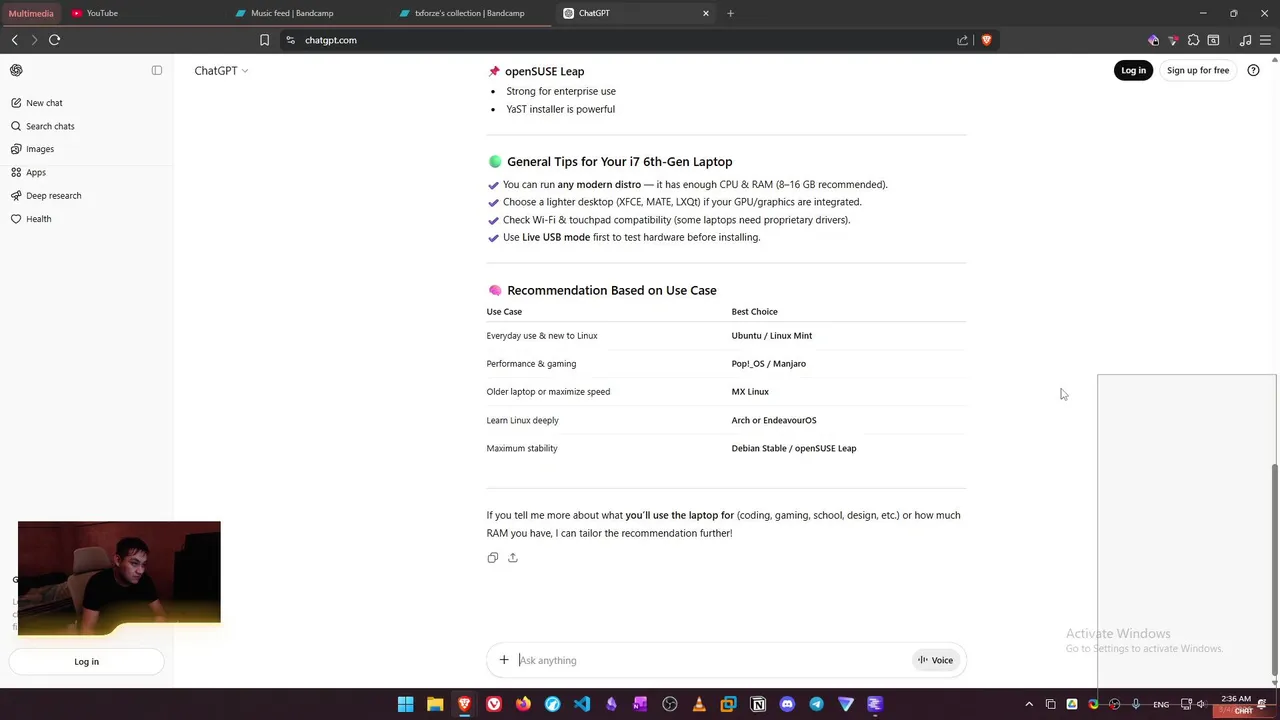Collapse the sidebar with the panel icon
The width and height of the screenshot is (1280, 720).
tap(157, 70)
